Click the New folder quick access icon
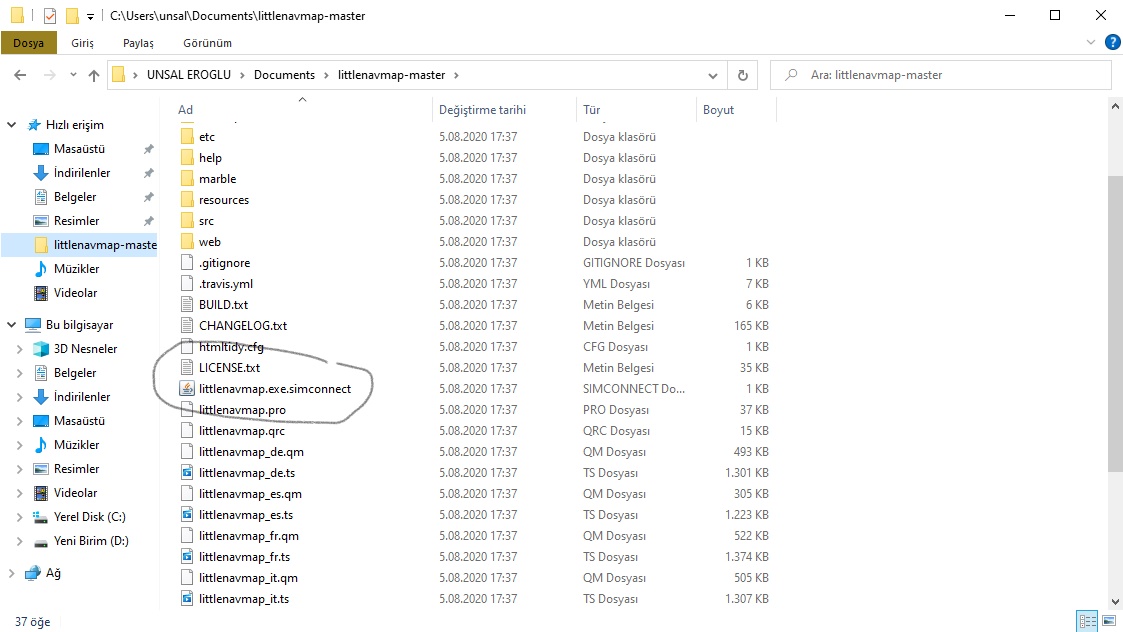The image size is (1123, 632). 72,16
